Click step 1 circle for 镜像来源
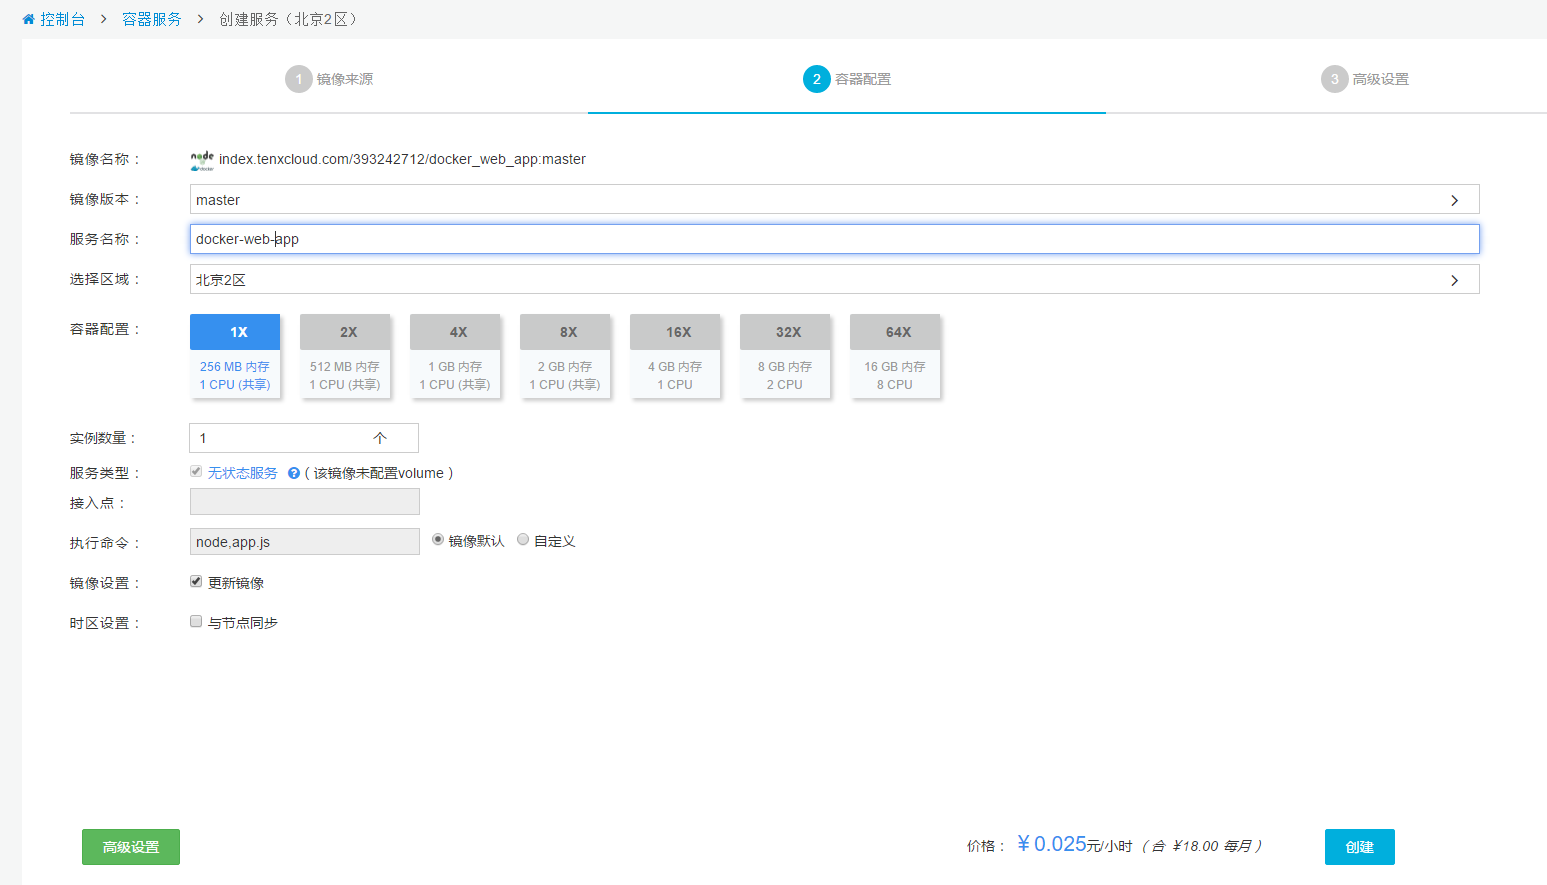 [299, 79]
